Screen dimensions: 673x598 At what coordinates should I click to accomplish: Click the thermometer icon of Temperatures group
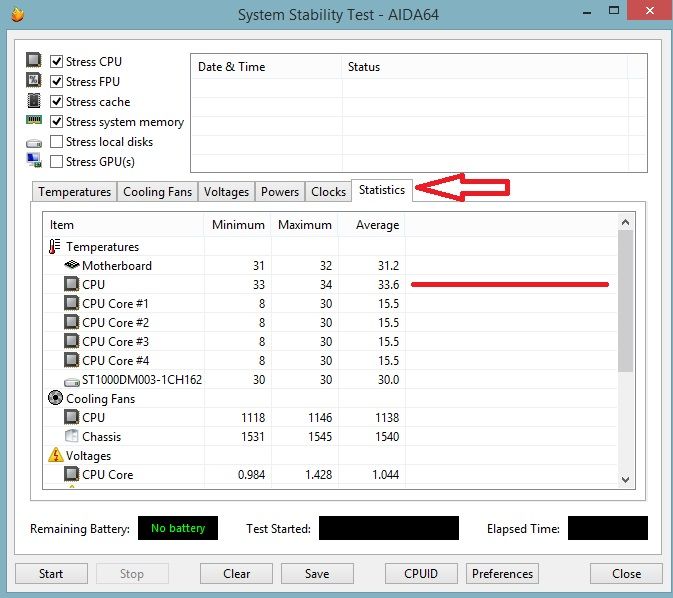coord(55,246)
